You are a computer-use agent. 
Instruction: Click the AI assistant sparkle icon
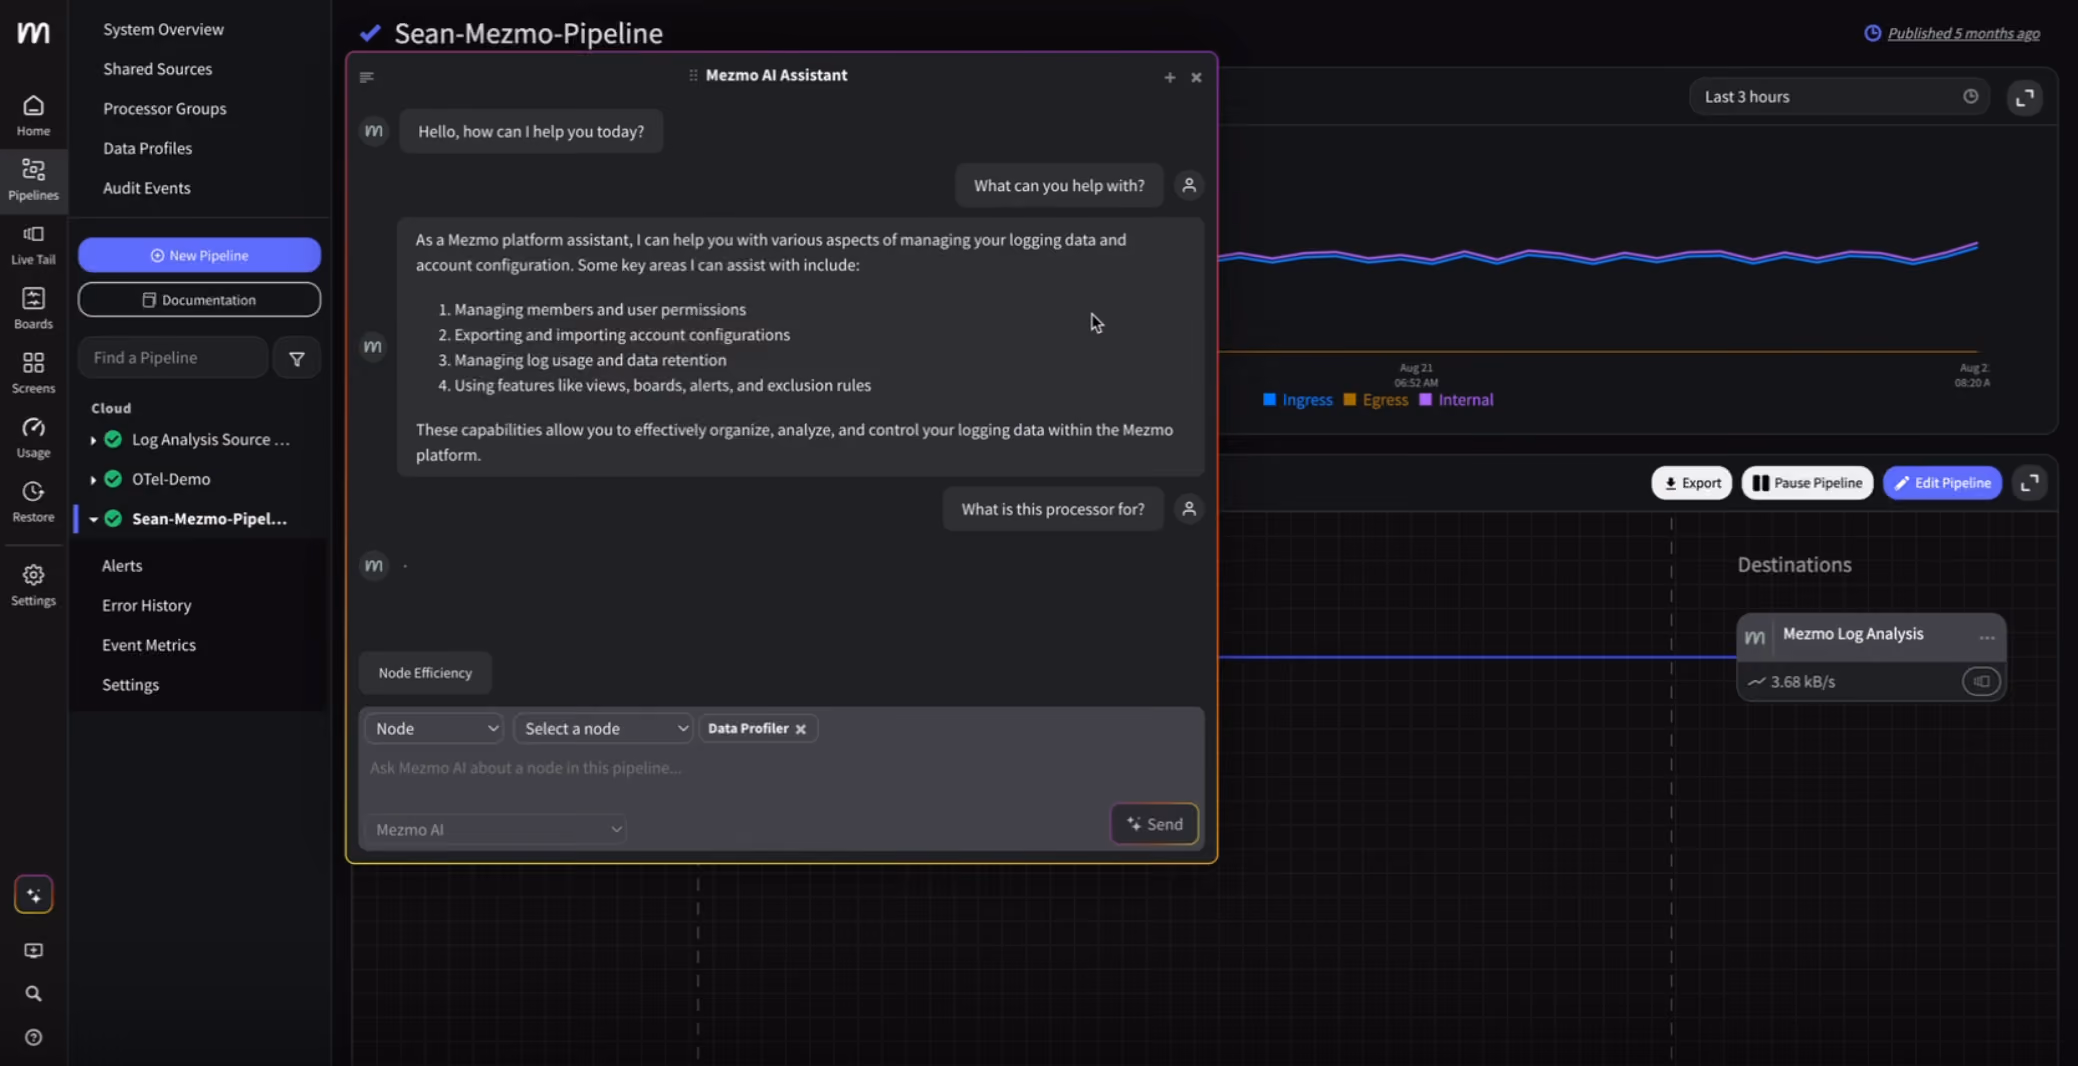click(33, 895)
